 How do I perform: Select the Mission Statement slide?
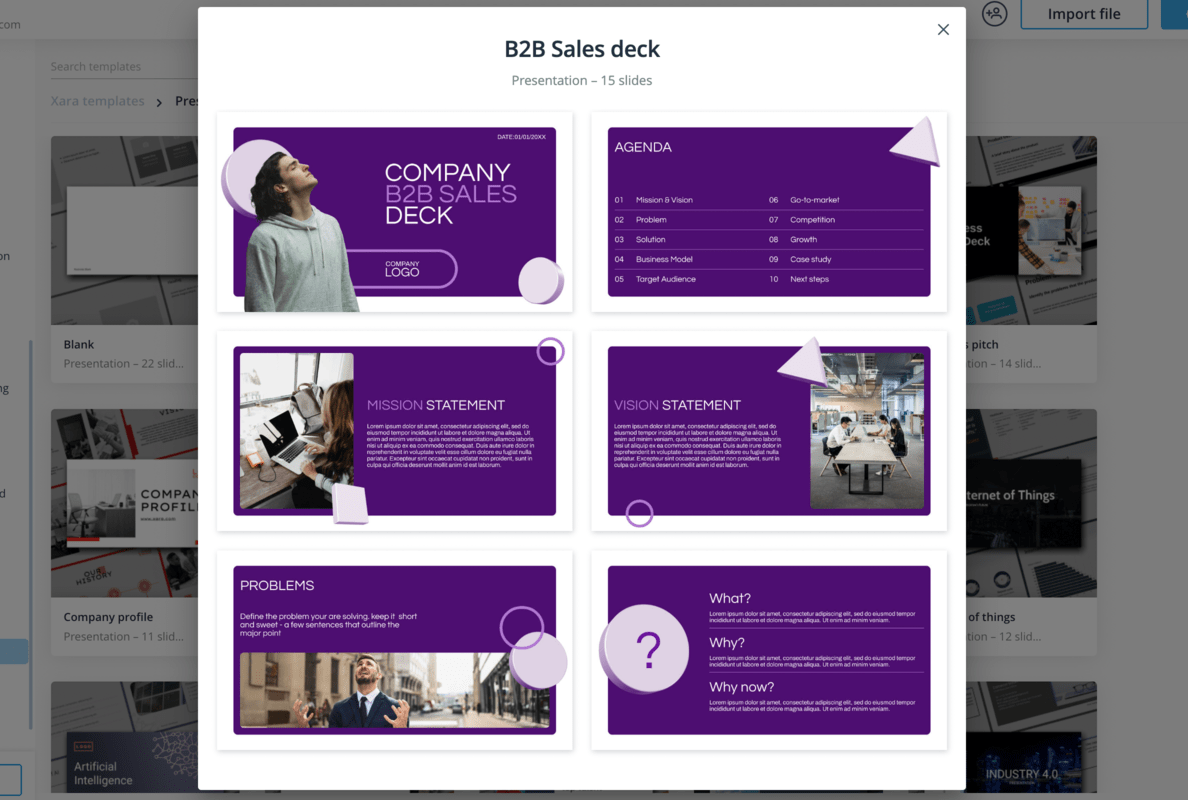pyautogui.click(x=394, y=430)
